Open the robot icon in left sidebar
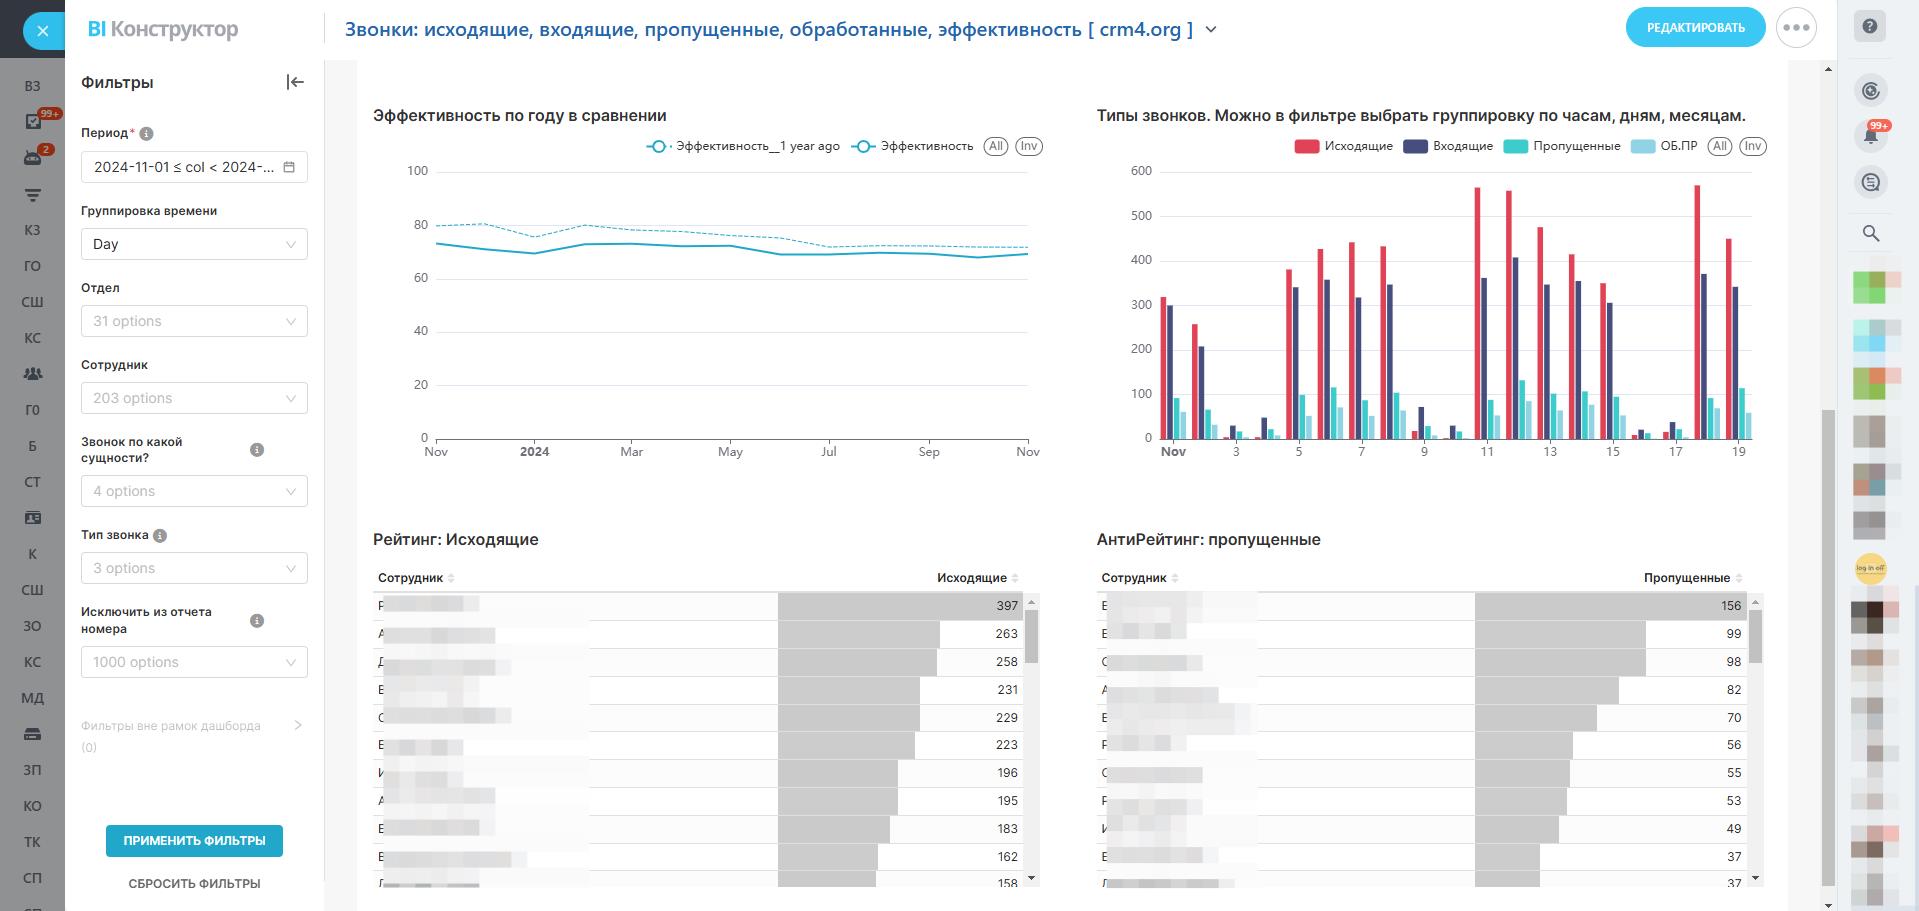 [x=33, y=158]
